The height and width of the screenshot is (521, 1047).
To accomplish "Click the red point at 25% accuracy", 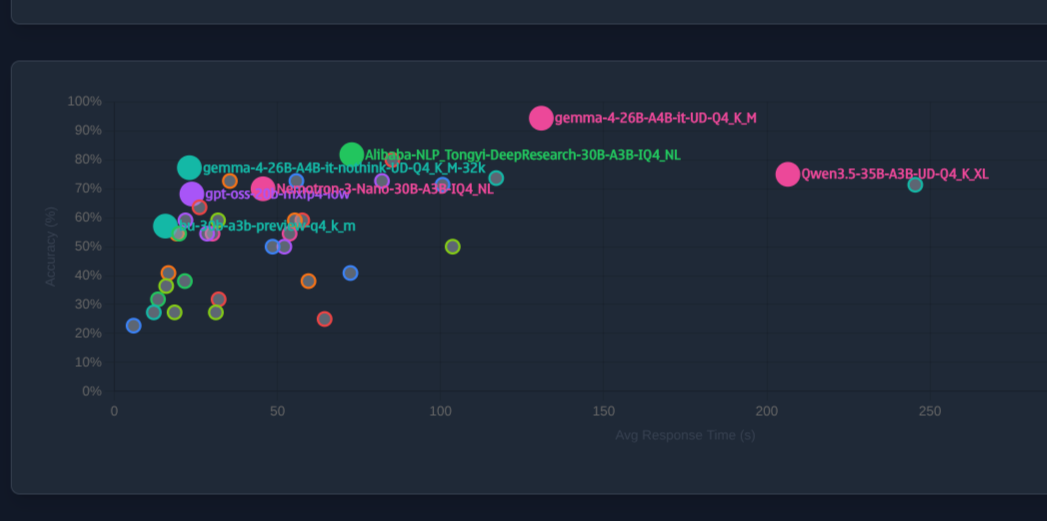I will (324, 319).
